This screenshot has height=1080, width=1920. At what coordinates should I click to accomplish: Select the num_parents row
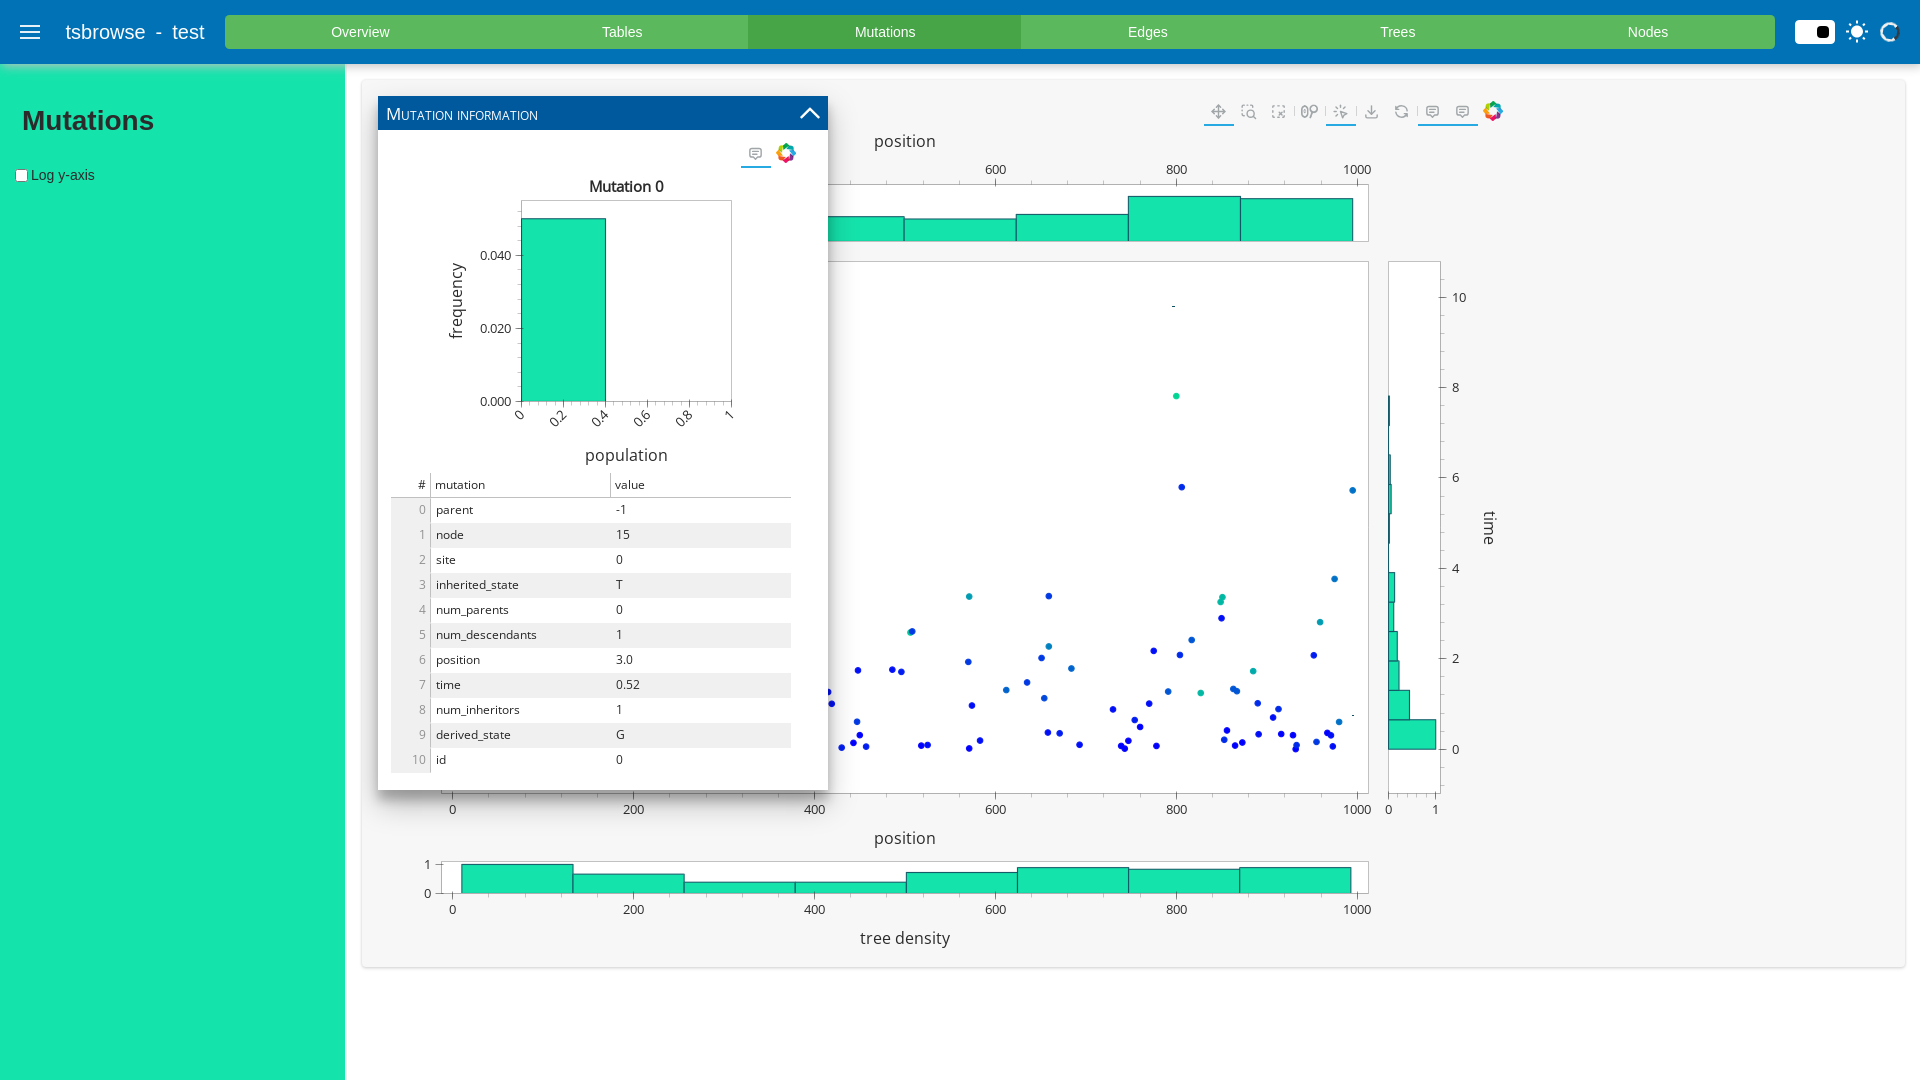pos(591,610)
